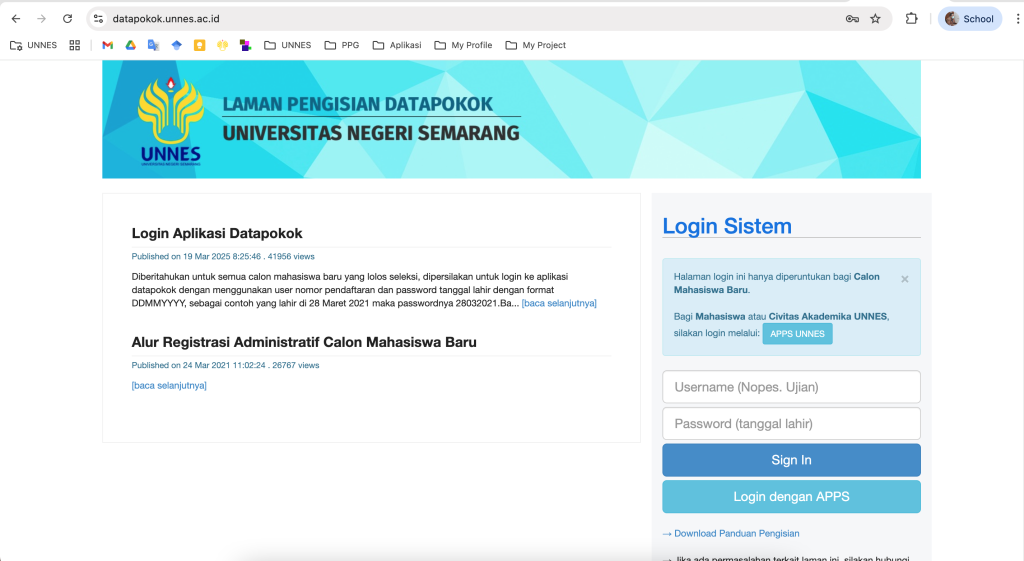Click the UNNES logo in the banner

[170, 120]
